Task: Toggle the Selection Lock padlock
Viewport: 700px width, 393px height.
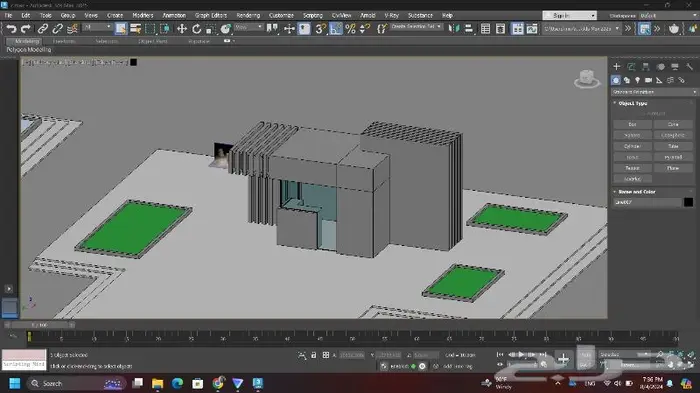Action: 313,355
